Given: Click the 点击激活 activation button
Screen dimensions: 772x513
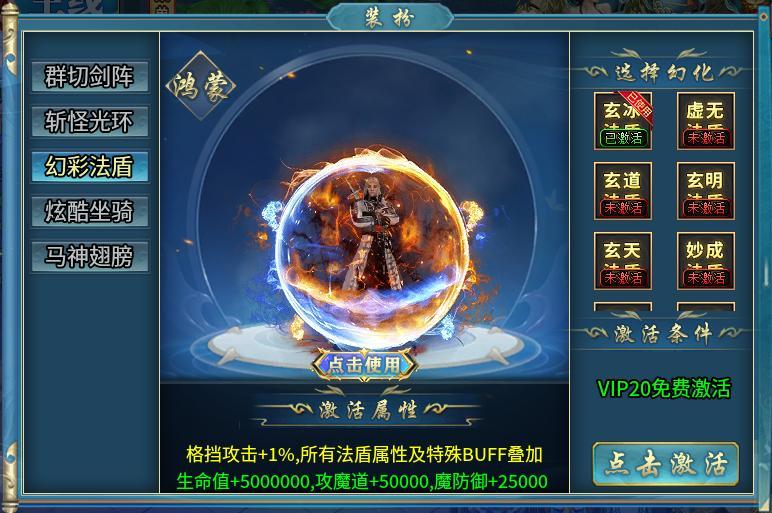Looking at the screenshot, I should click(666, 464).
